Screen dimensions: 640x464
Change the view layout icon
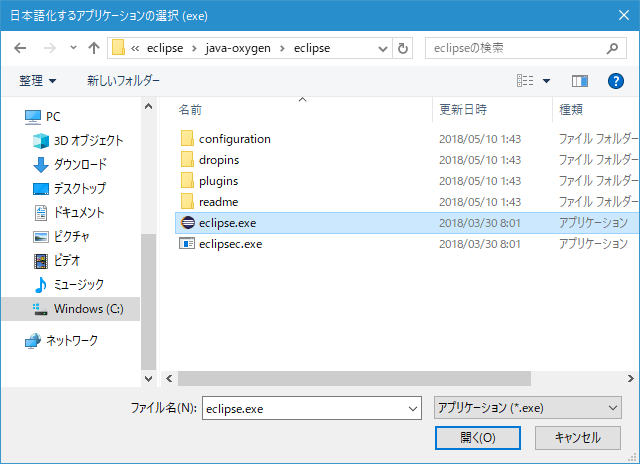525,80
